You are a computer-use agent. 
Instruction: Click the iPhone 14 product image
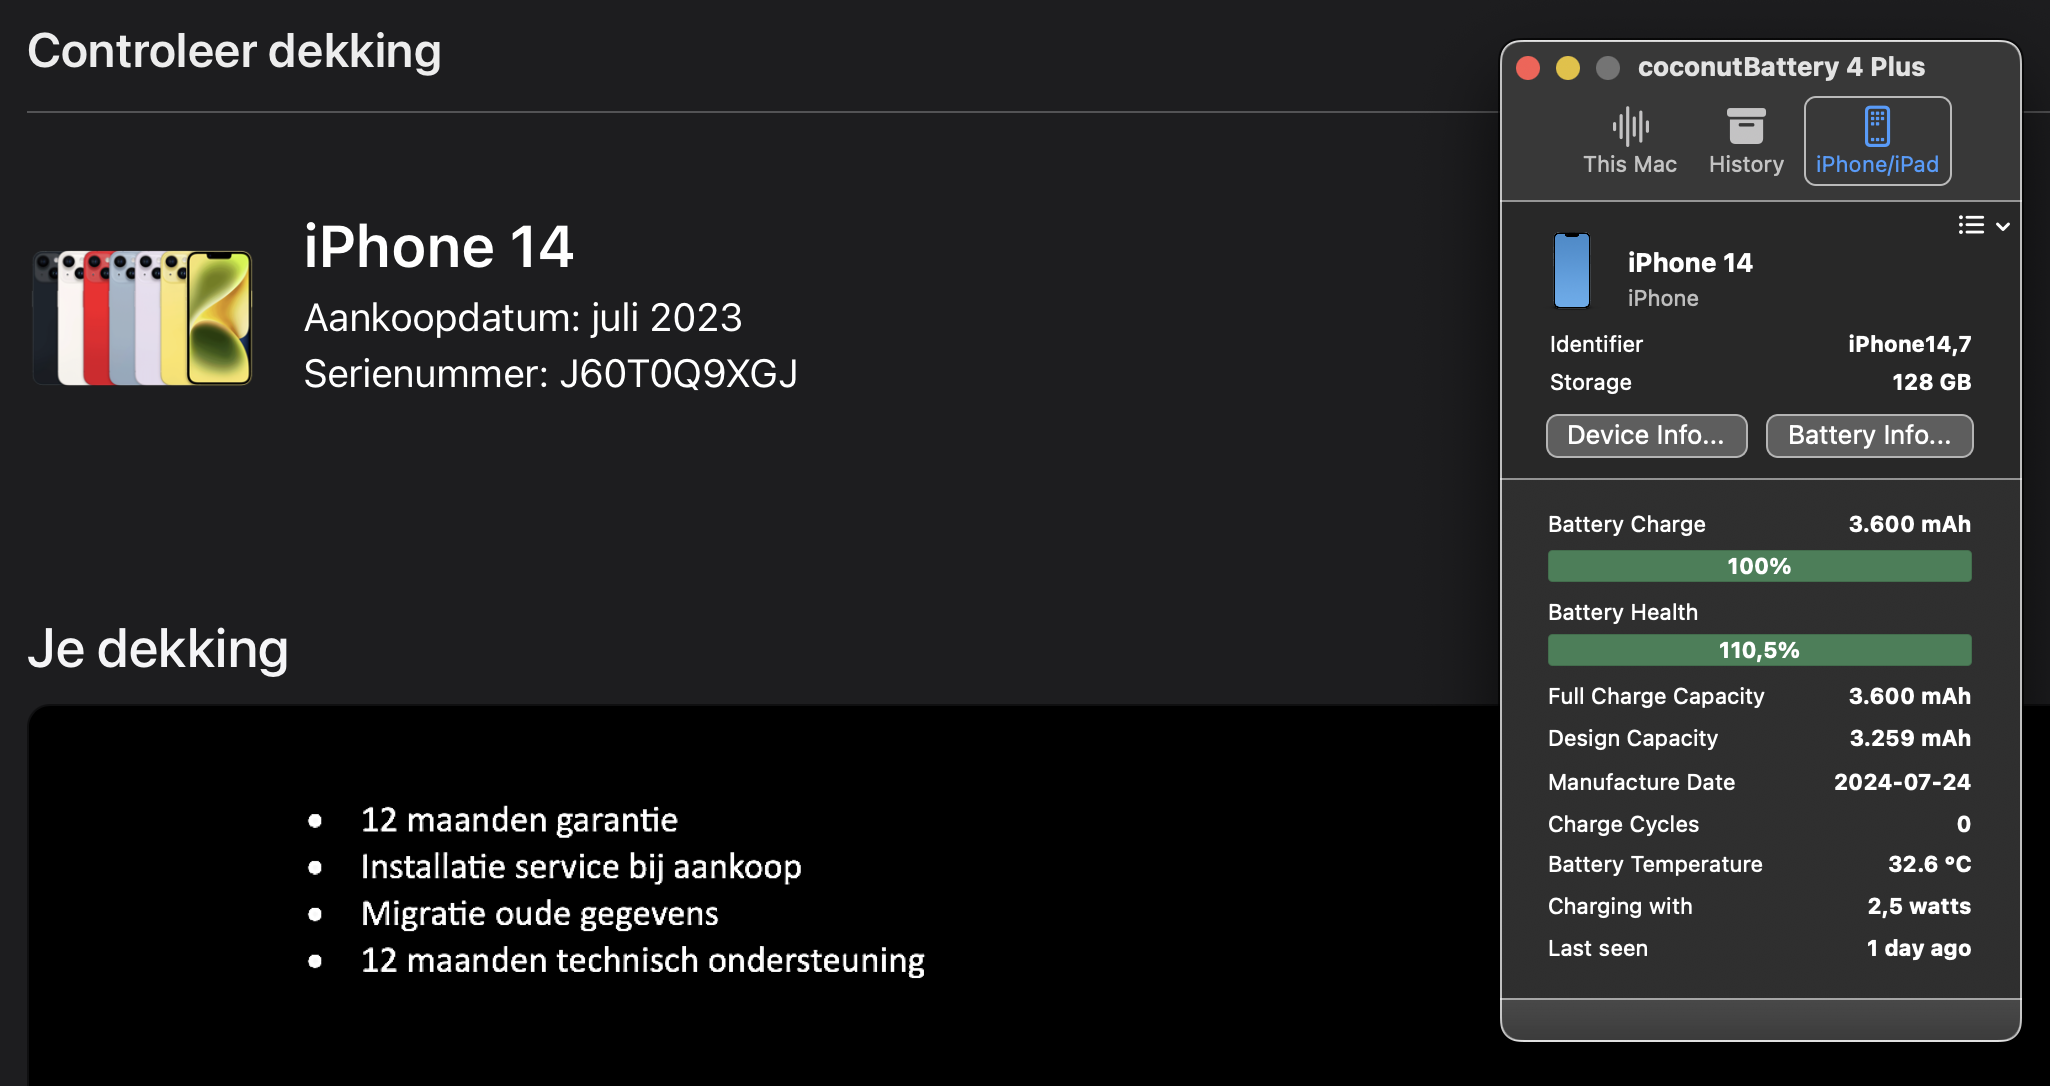click(x=142, y=318)
